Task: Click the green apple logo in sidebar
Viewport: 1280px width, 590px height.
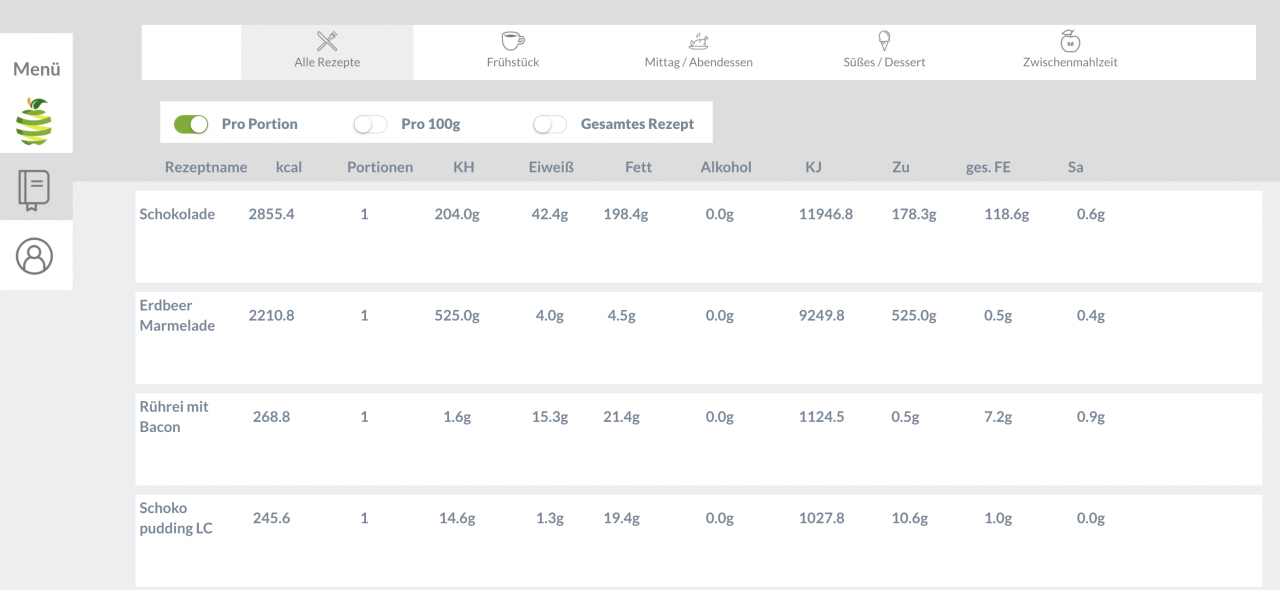Action: click(x=36, y=122)
